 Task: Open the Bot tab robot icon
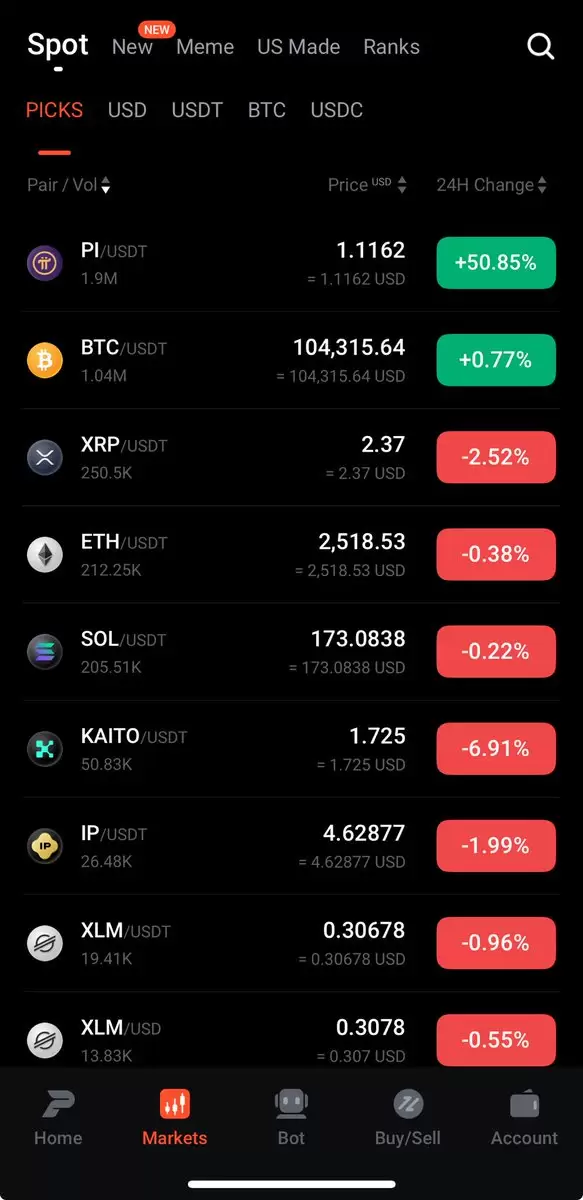coord(291,1104)
